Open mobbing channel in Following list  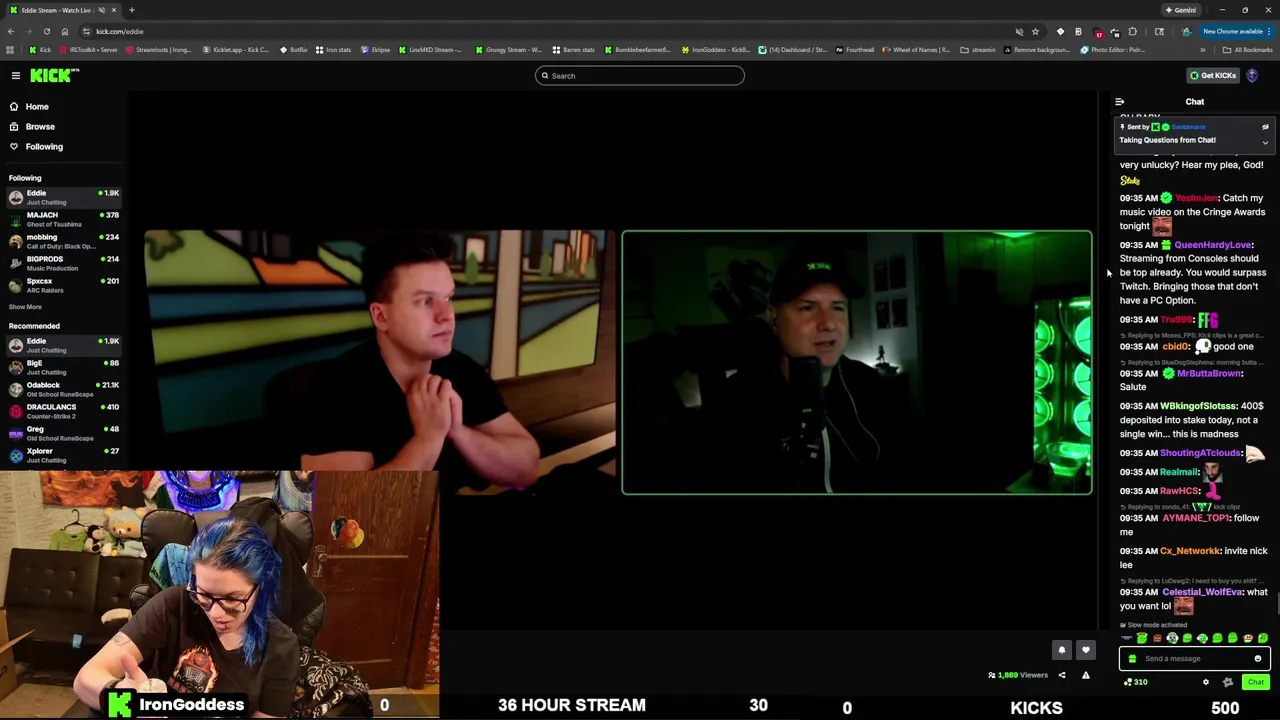[x=64, y=241]
